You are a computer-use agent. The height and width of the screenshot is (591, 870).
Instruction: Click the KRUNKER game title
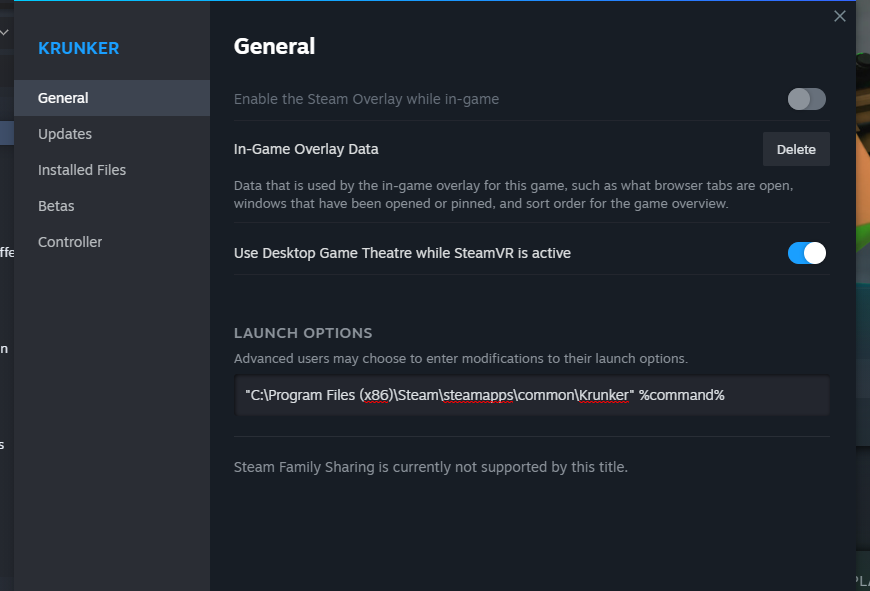78,48
